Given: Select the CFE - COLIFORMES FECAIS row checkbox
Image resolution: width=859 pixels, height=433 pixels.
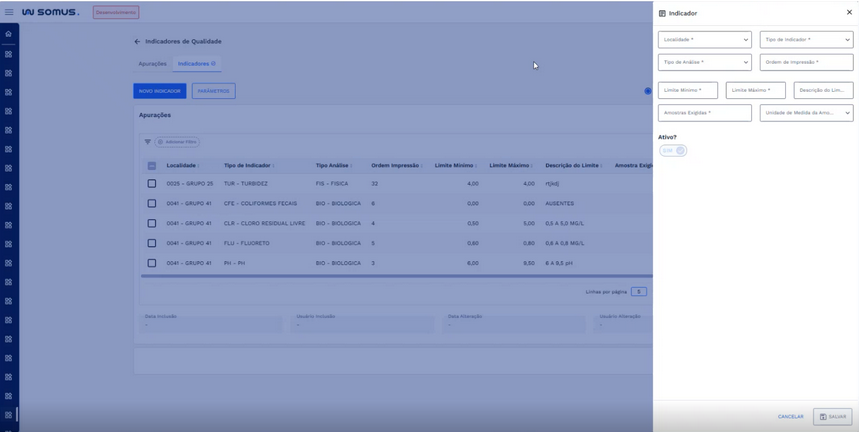Looking at the screenshot, I should click(x=152, y=204).
